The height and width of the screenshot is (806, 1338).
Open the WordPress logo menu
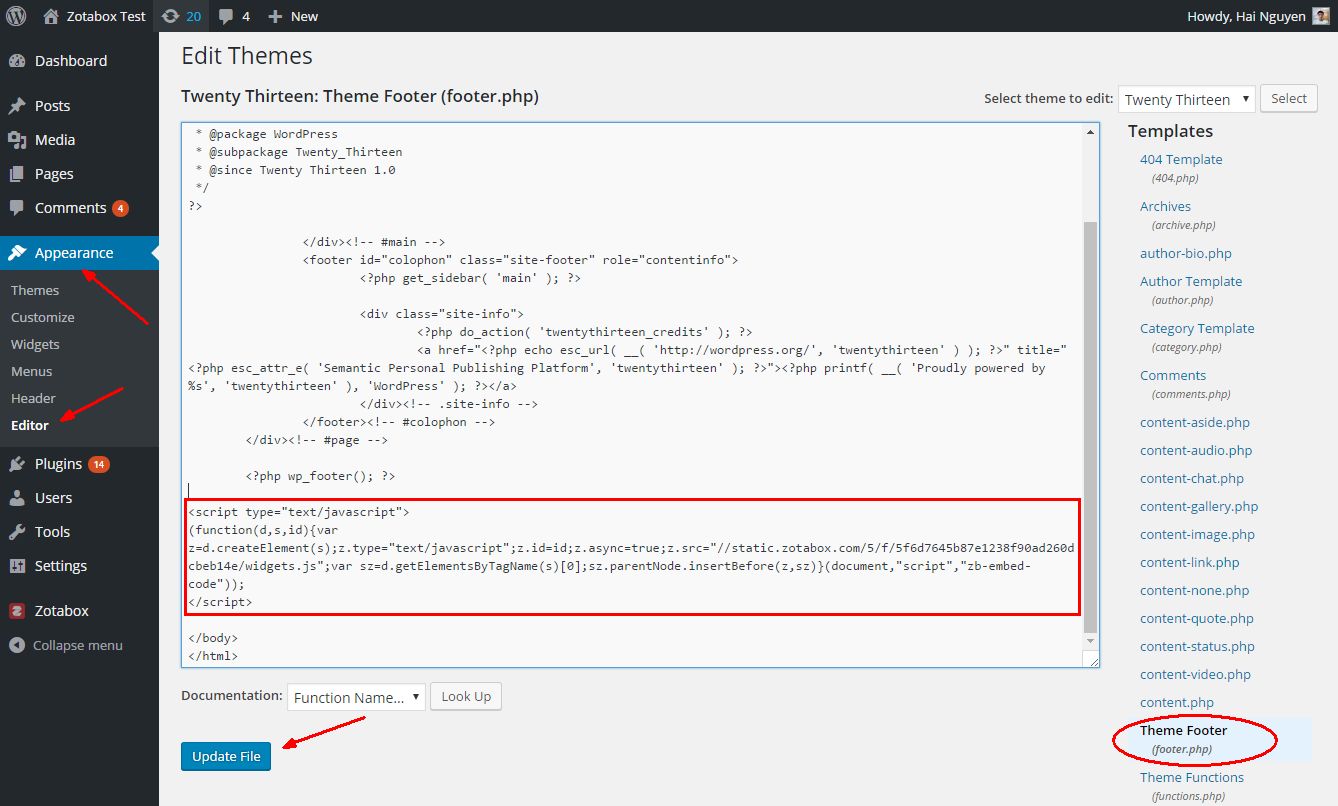point(15,16)
